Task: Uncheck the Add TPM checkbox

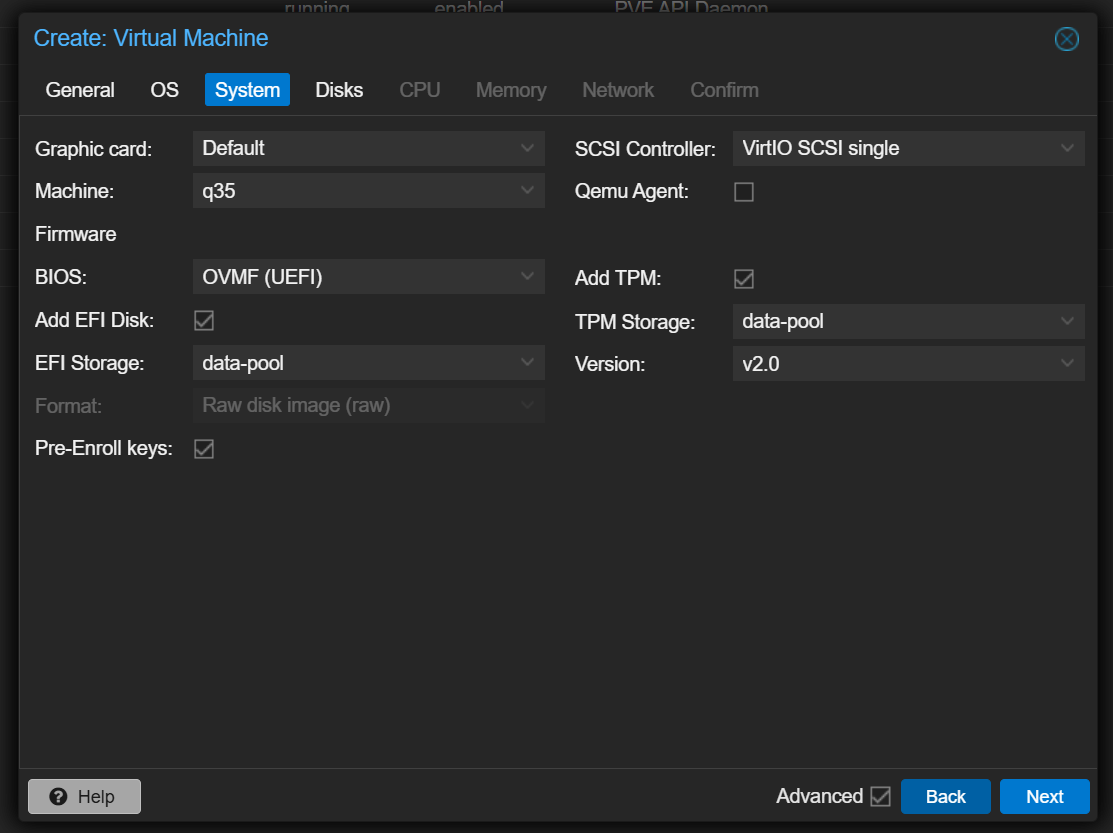Action: [x=744, y=278]
